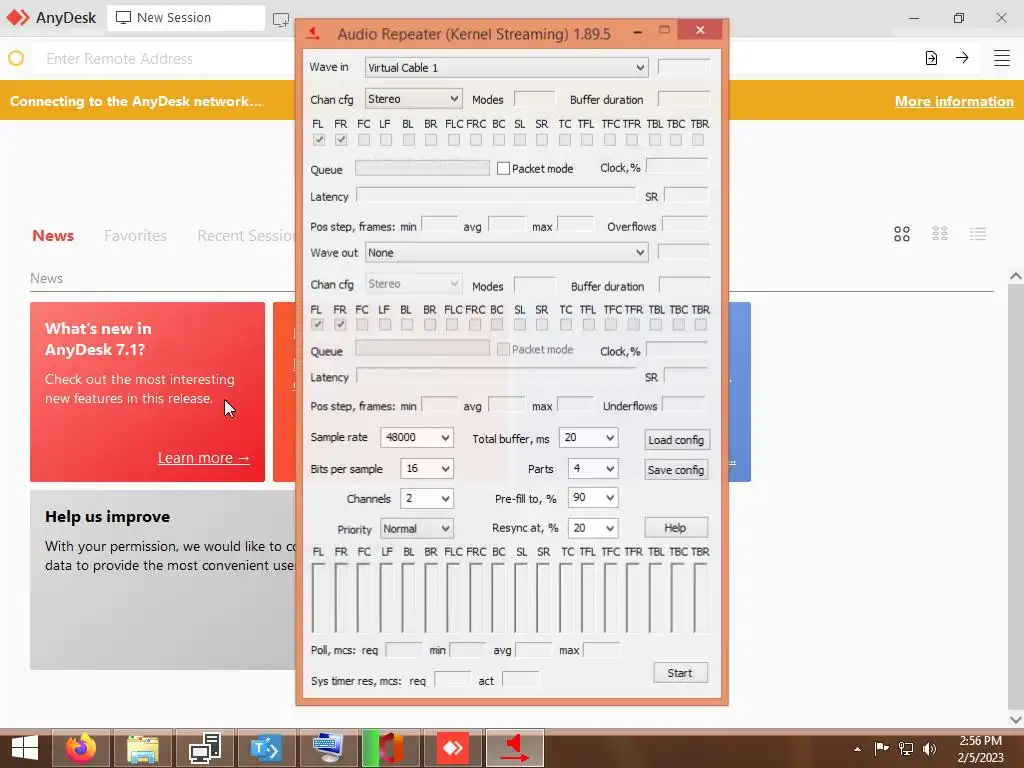Open Channels dropdown
The image size is (1024, 768).
pyautogui.click(x=426, y=498)
